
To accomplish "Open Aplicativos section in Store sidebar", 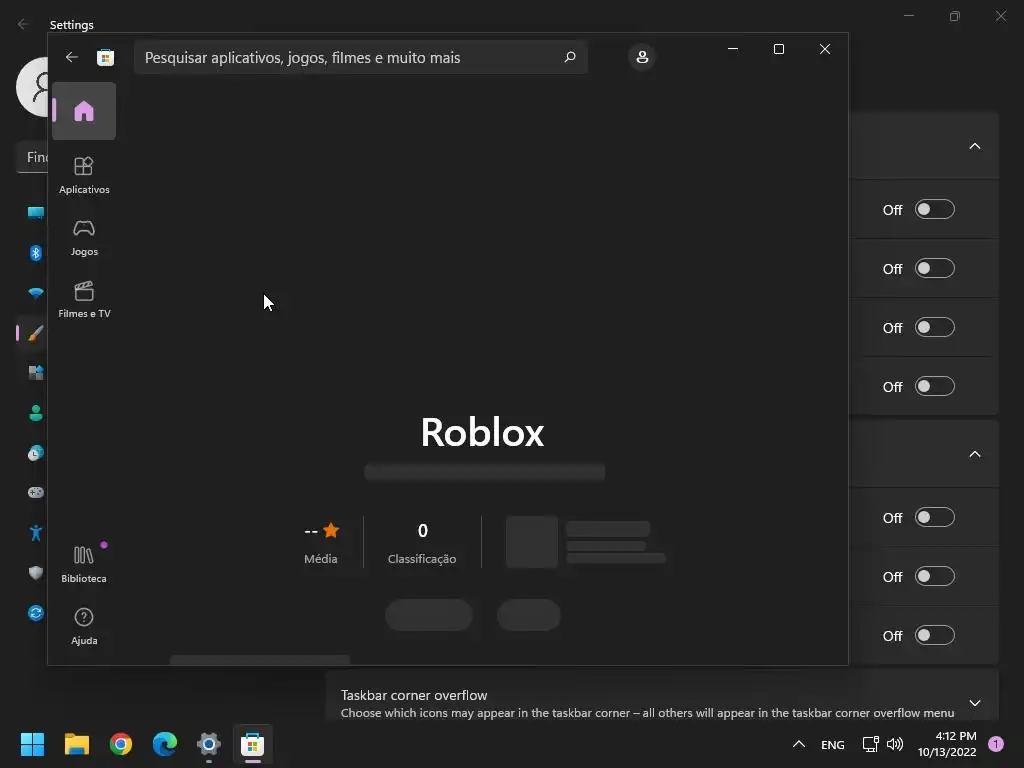I will [x=84, y=175].
